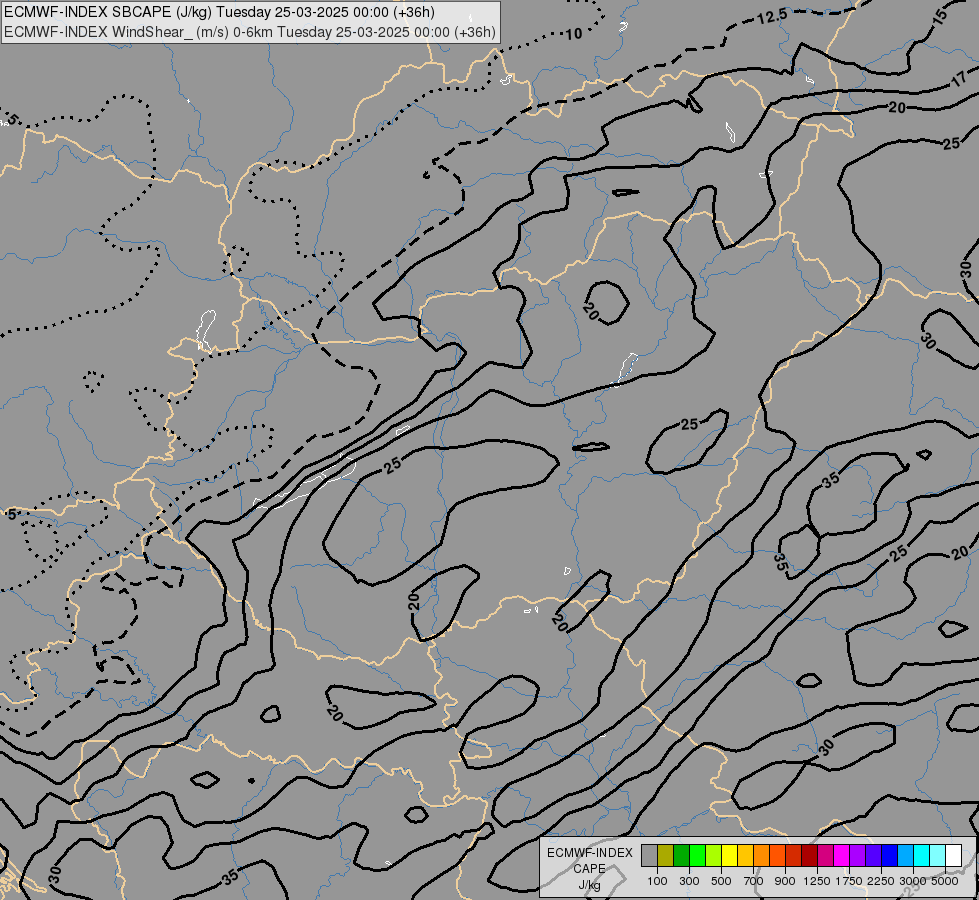Click the white swatch in CAPE legend
This screenshot has width=979, height=900.
tap(953, 856)
